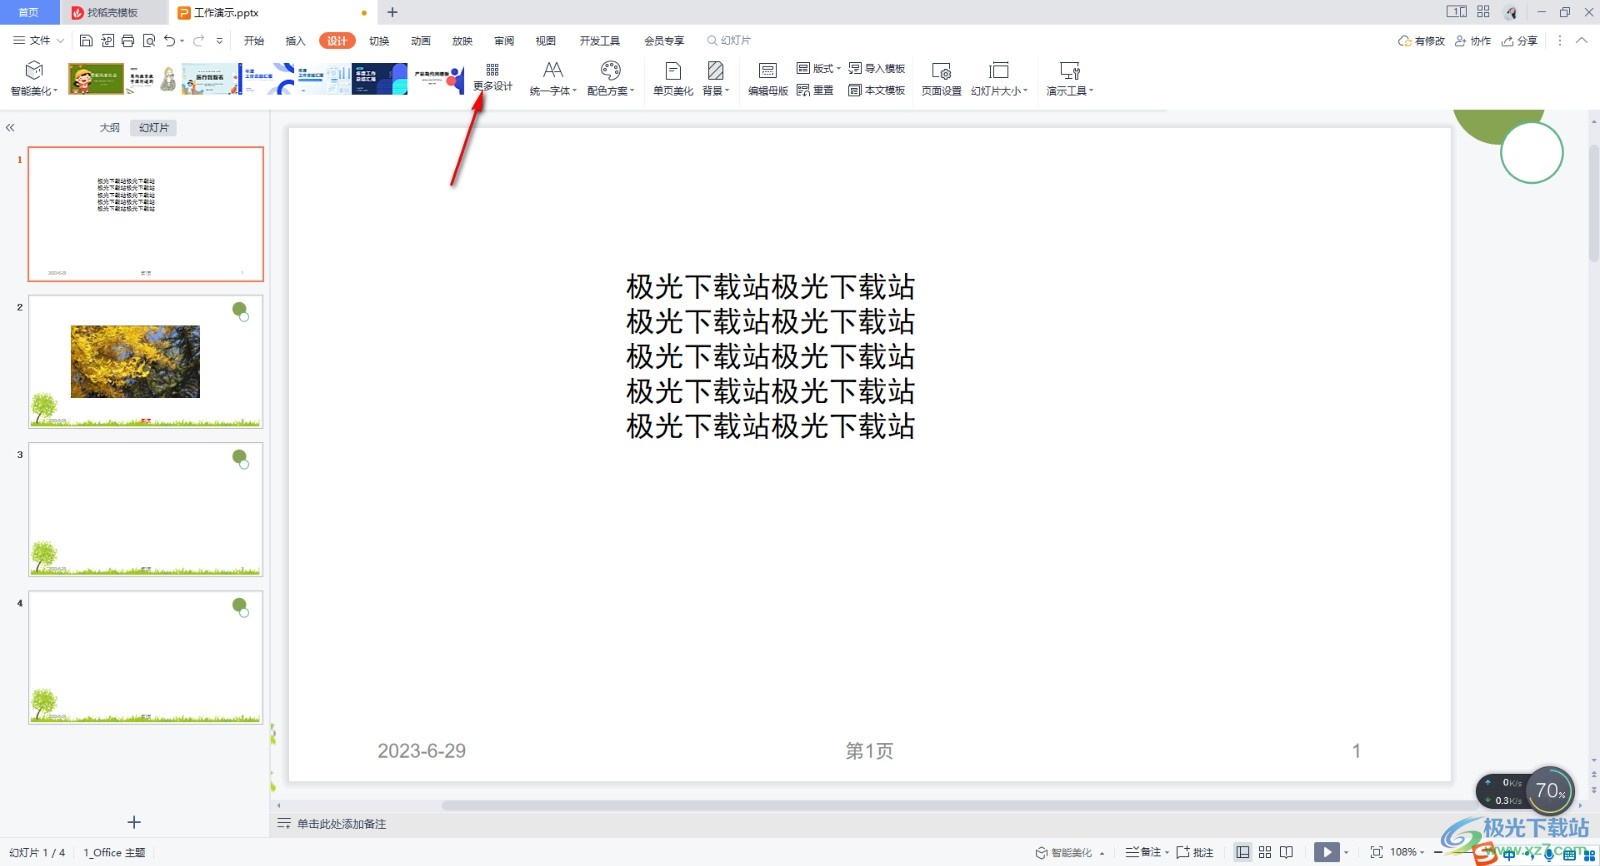Screen dimensions: 1600x866
Task: Switch to 大纲 outline pane tab
Action: [110, 128]
